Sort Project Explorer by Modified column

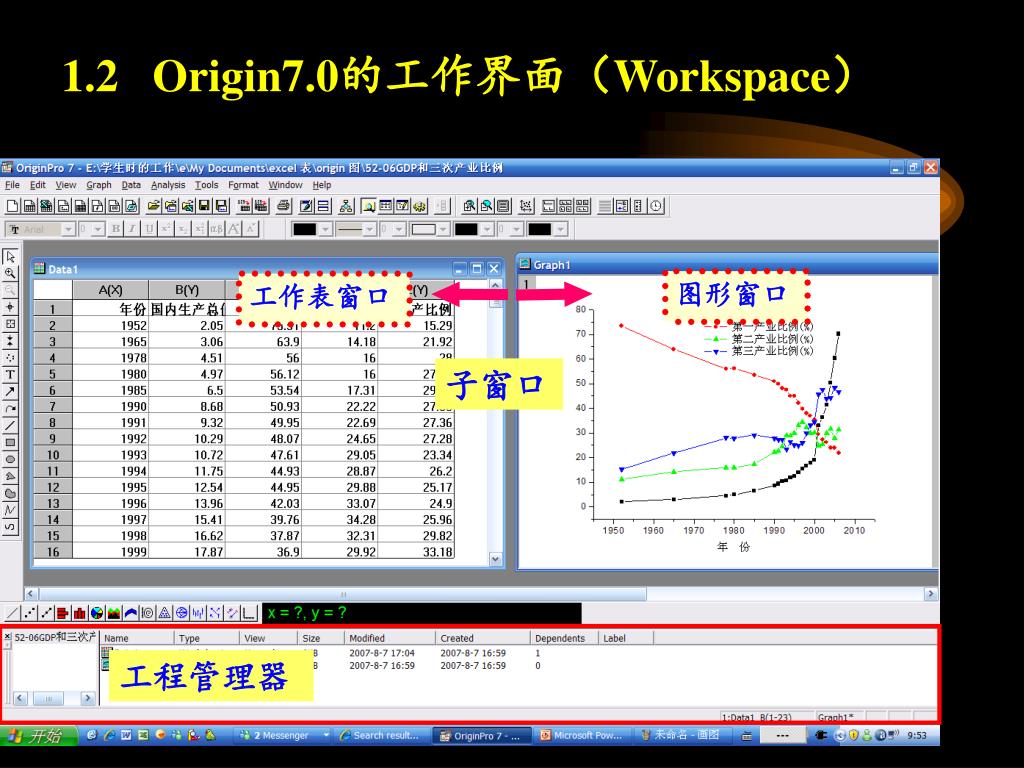[389, 638]
